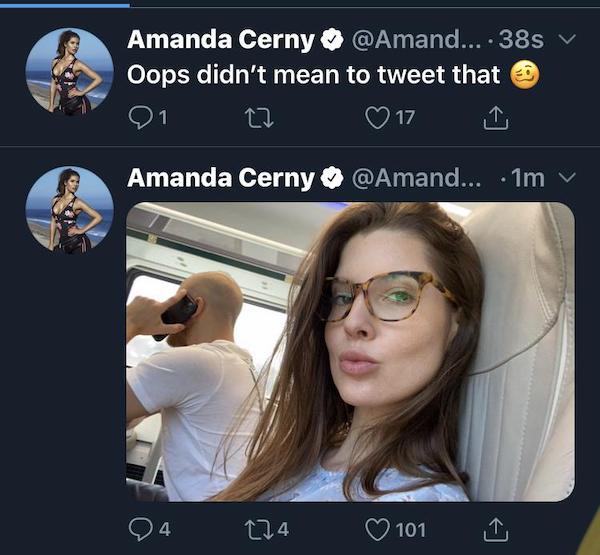The image size is (600, 555).
Task: Click the Amanda Cerny name on photo tweet
Action: [x=220, y=178]
